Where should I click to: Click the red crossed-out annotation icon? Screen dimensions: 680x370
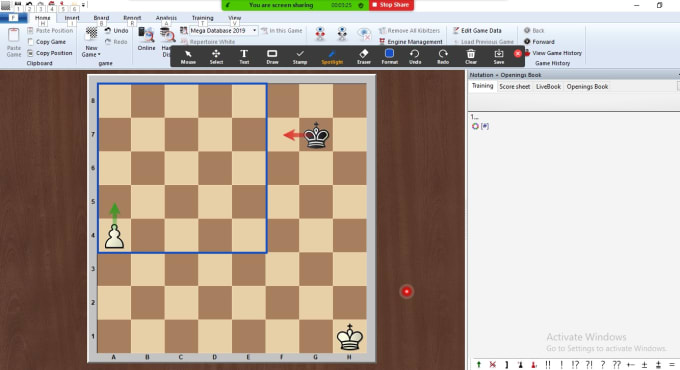coord(493,365)
